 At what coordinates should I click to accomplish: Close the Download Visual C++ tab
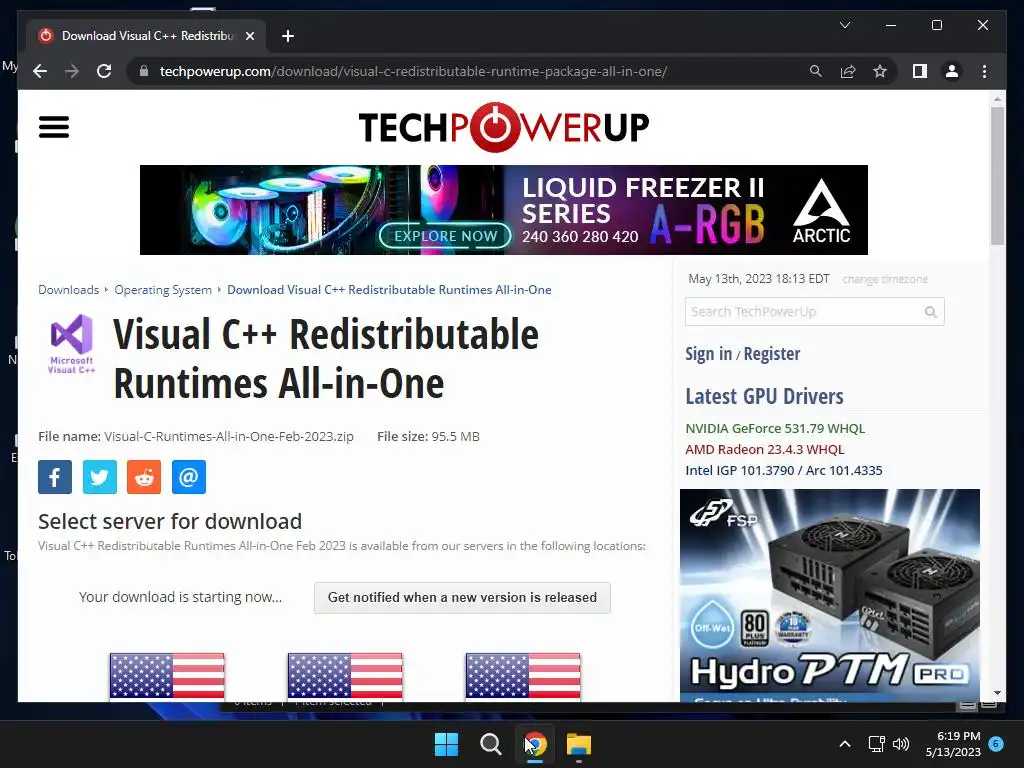pyautogui.click(x=249, y=36)
